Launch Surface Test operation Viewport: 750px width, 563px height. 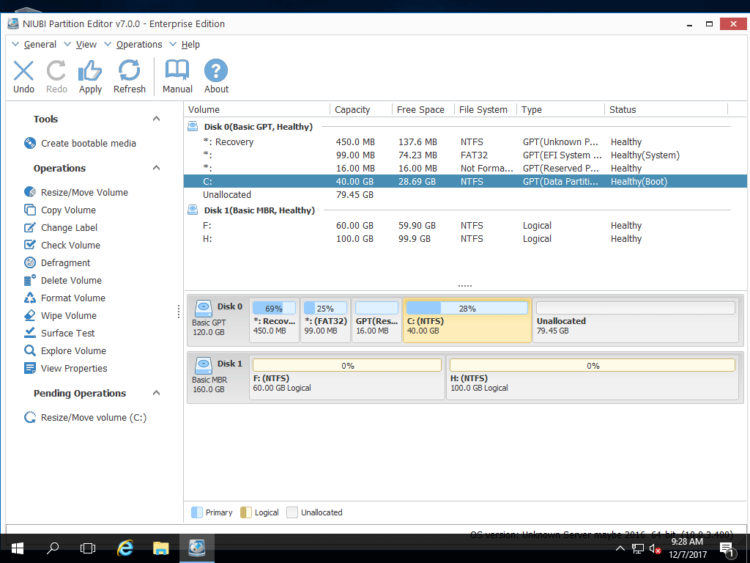tap(59, 333)
